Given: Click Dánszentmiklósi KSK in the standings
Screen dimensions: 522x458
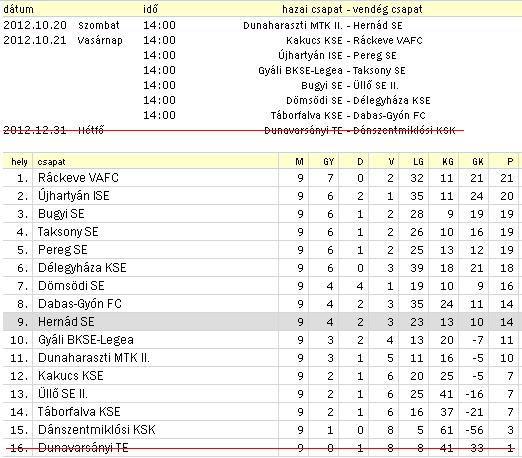Looking at the screenshot, I should click(x=97, y=430).
